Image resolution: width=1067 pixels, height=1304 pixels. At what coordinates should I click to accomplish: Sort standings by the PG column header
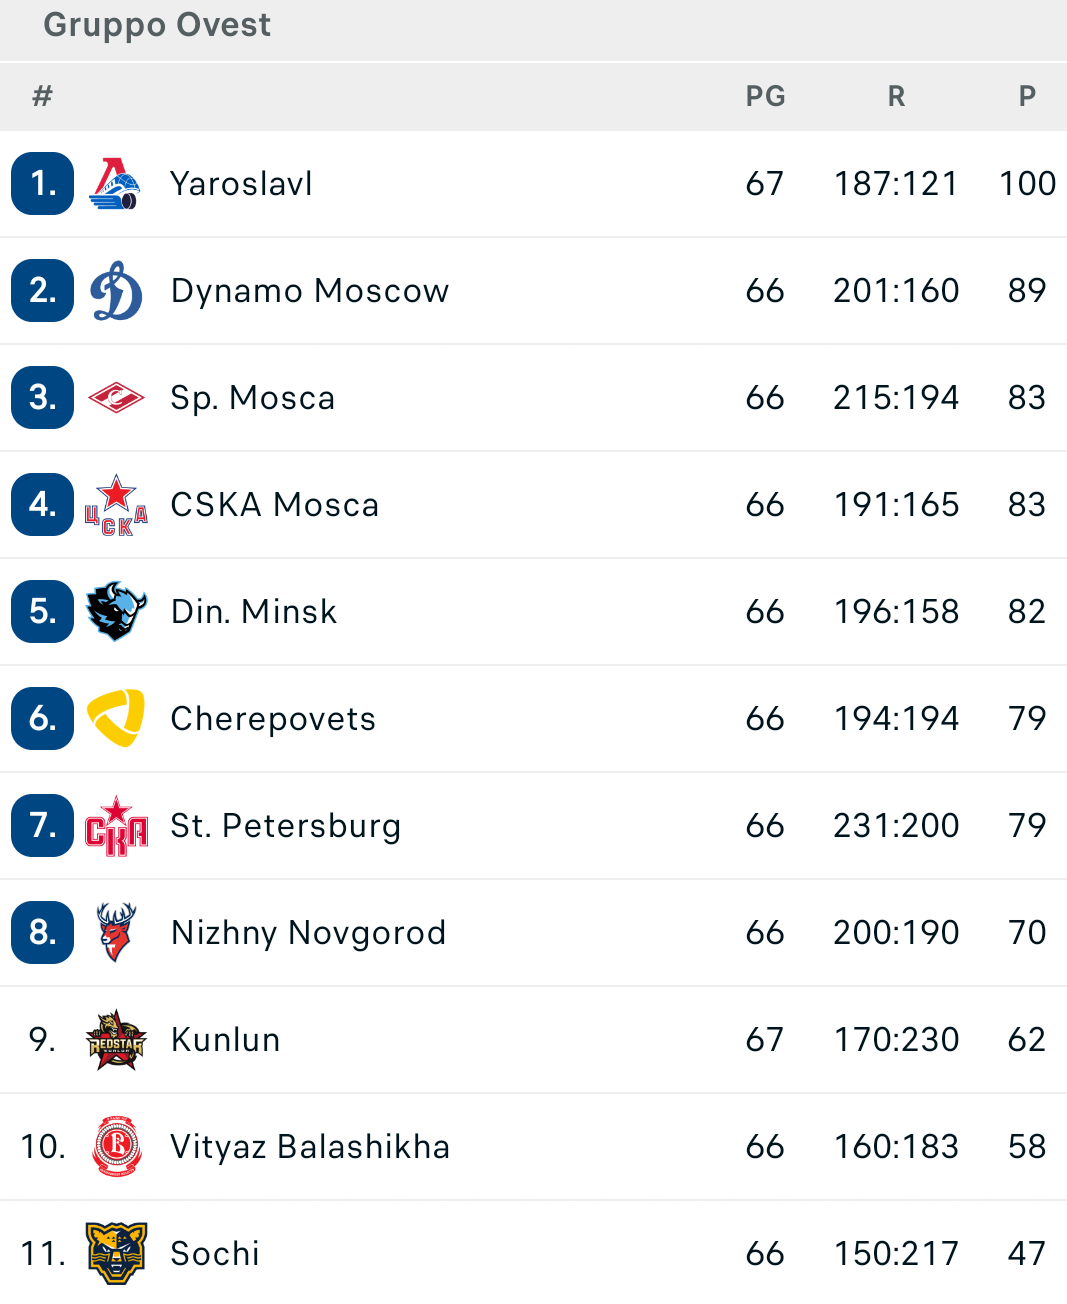tap(766, 97)
